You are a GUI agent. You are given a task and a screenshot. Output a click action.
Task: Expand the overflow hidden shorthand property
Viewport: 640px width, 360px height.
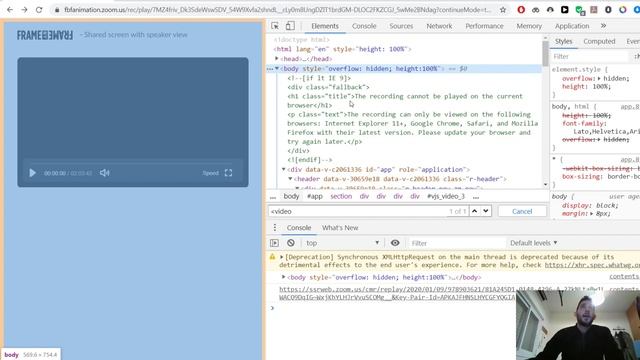click(x=599, y=78)
